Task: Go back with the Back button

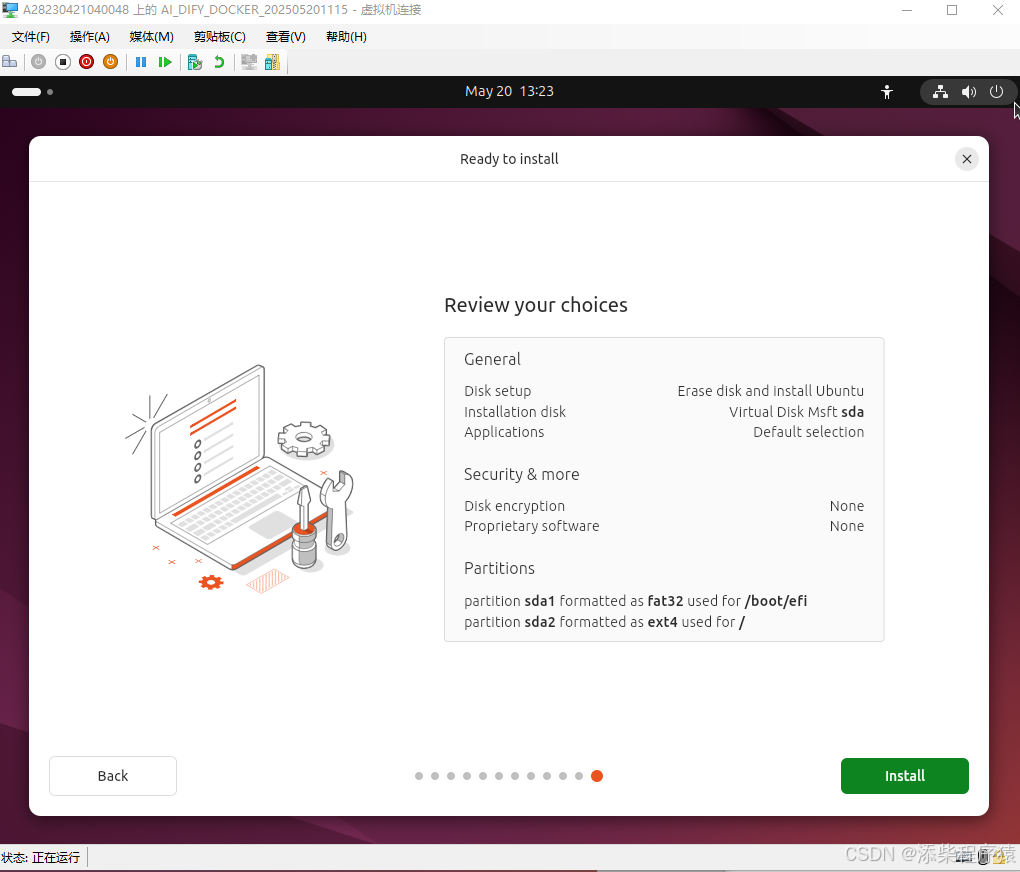Action: point(113,776)
